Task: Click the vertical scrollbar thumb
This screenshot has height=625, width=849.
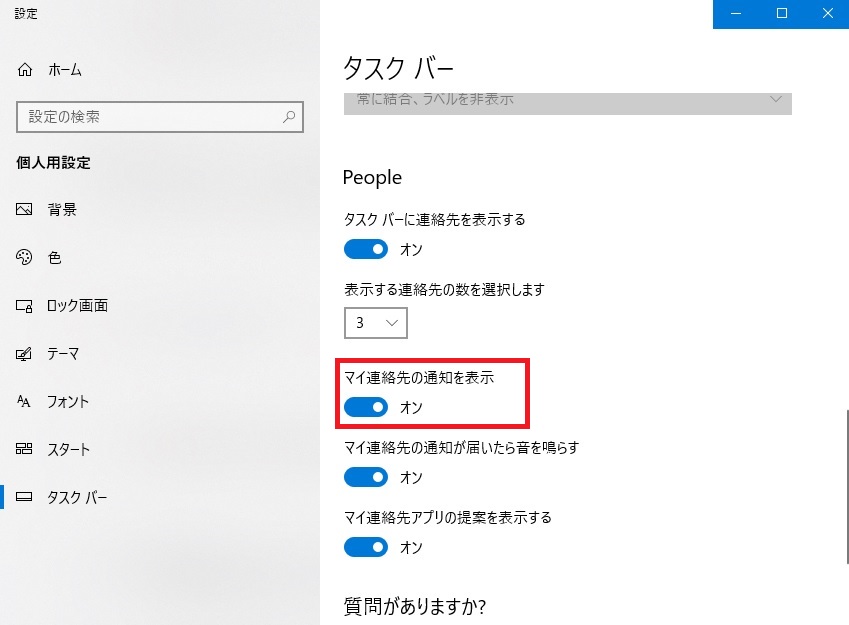Action: pos(847,486)
